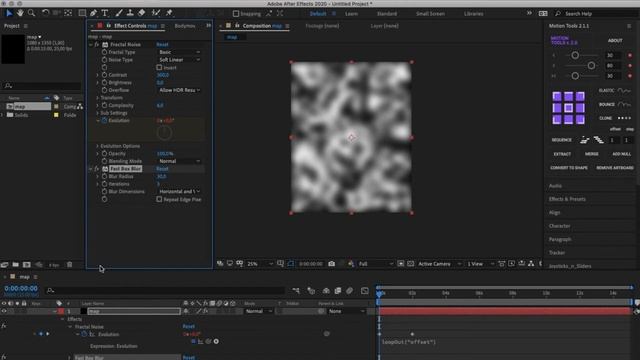Select the Rectangle shape tool
The height and width of the screenshot is (360, 640).
82,13
